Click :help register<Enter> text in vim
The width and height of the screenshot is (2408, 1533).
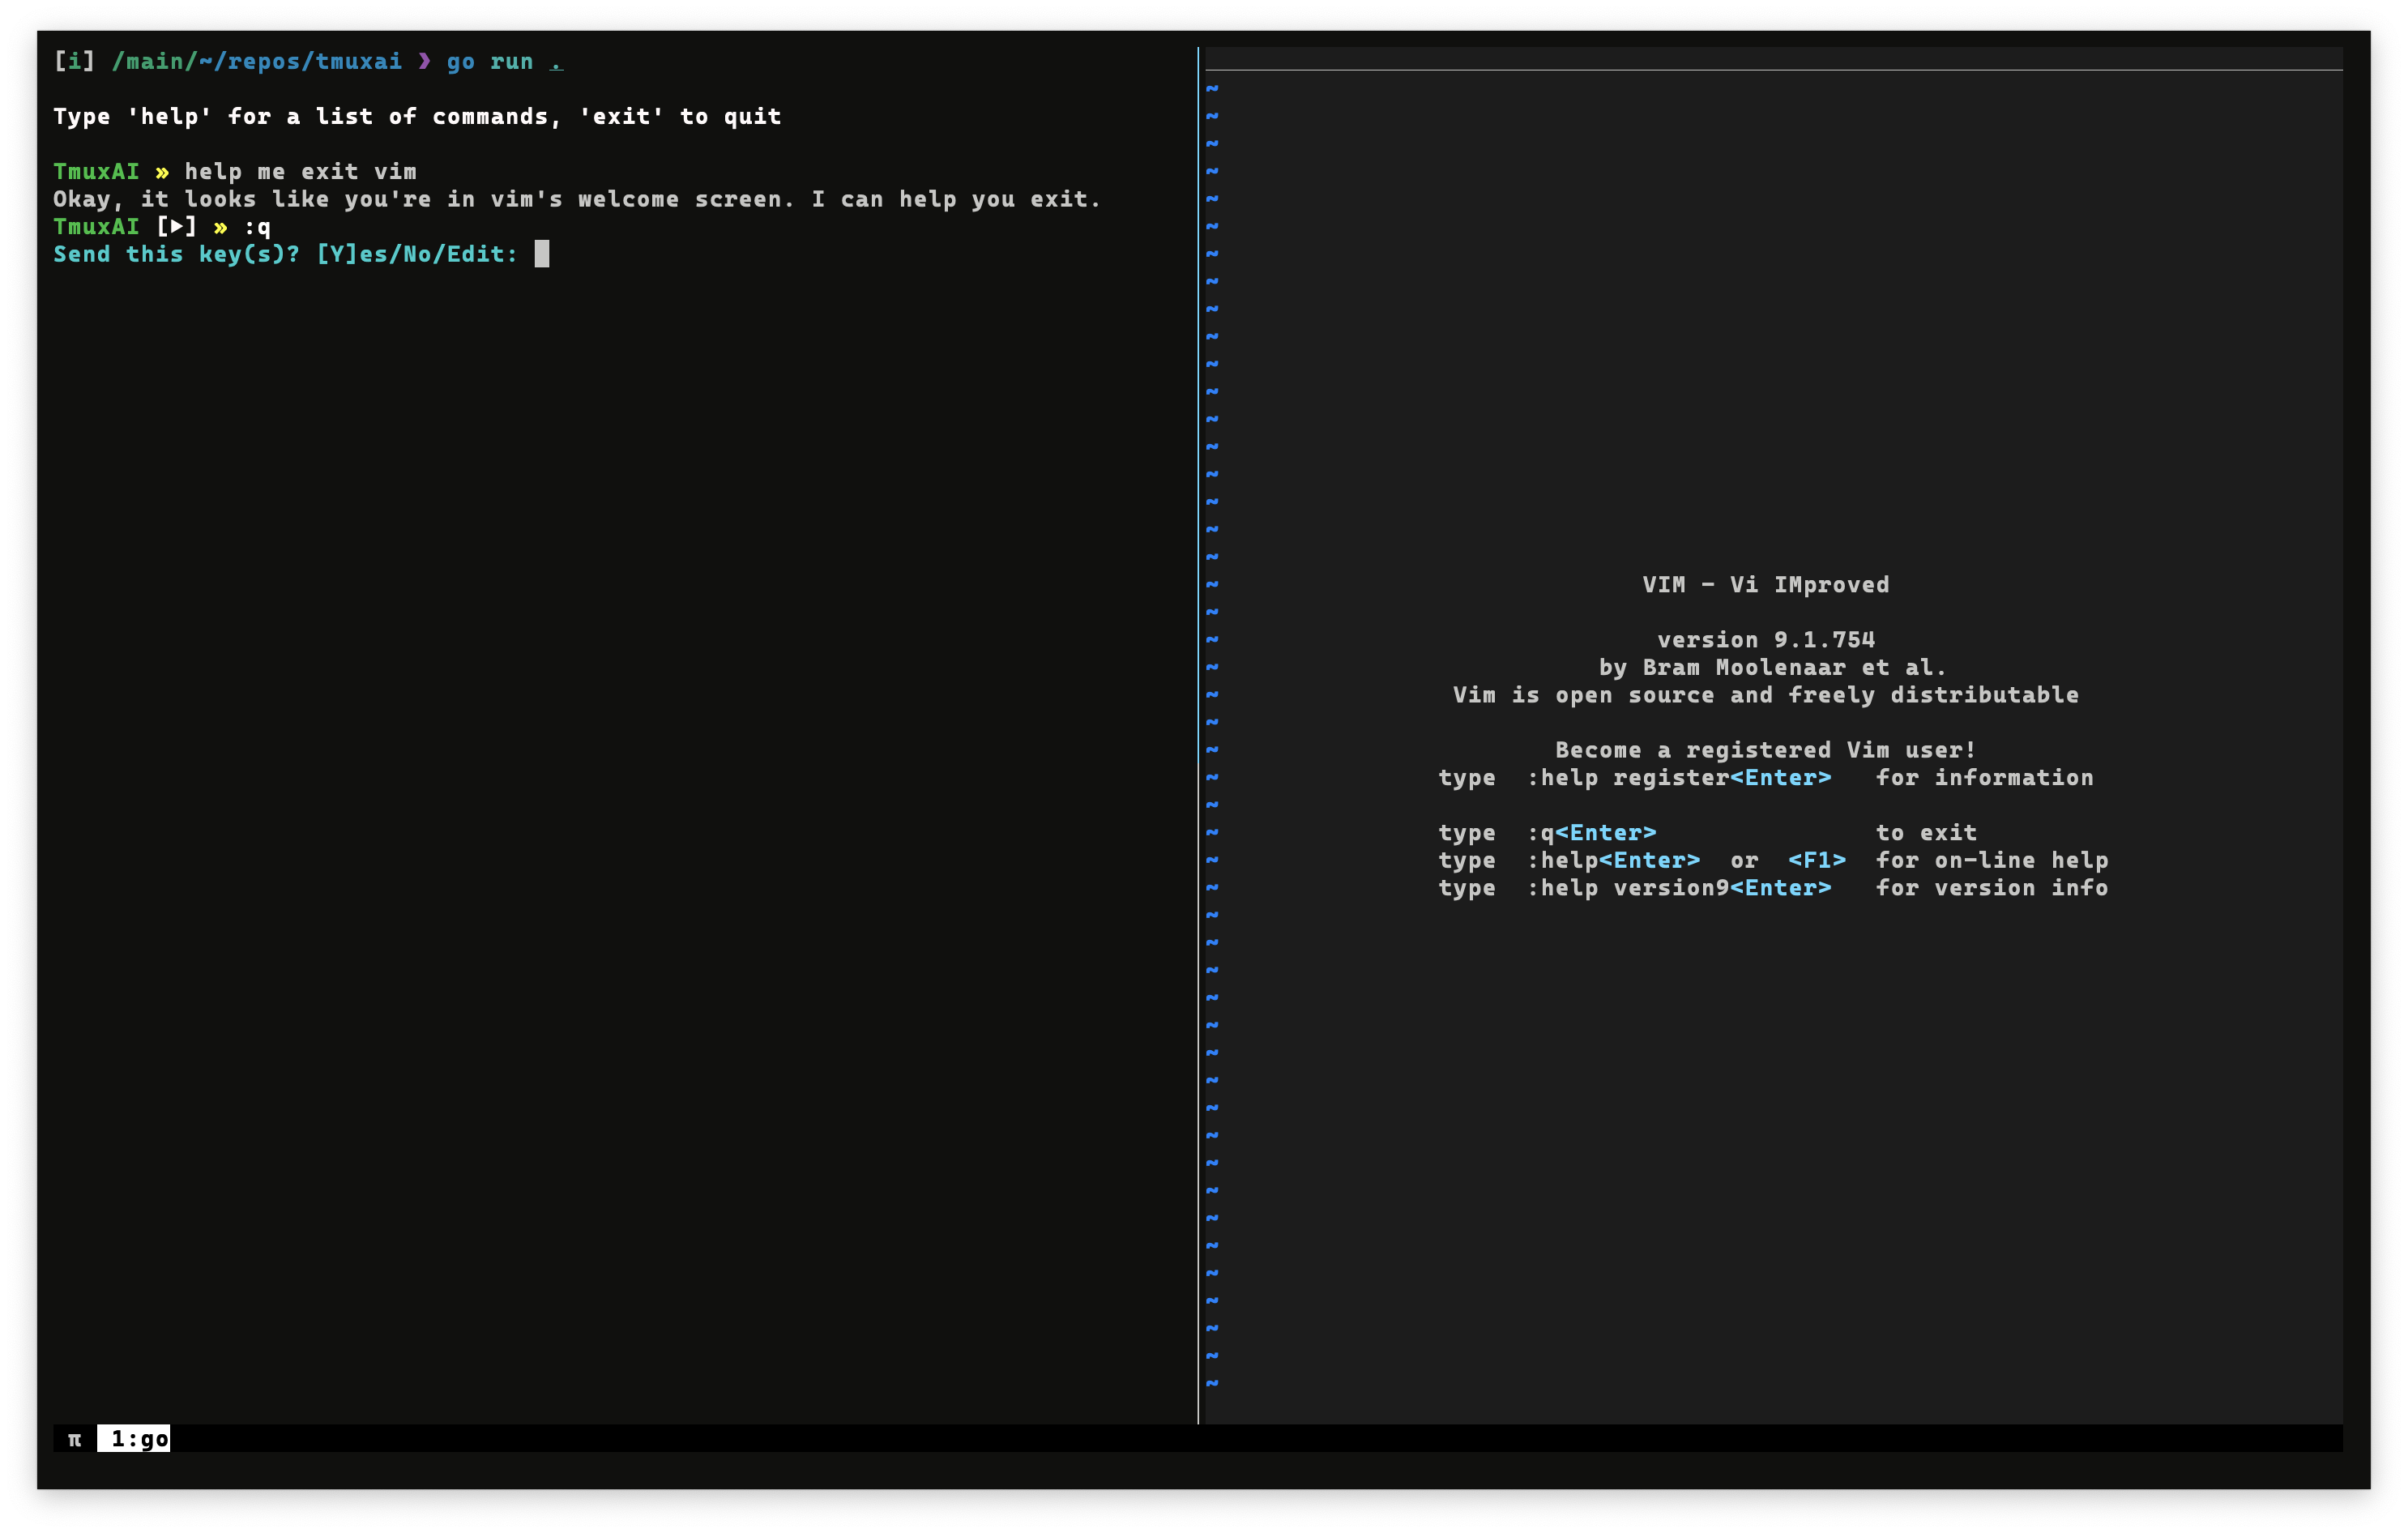point(1679,778)
